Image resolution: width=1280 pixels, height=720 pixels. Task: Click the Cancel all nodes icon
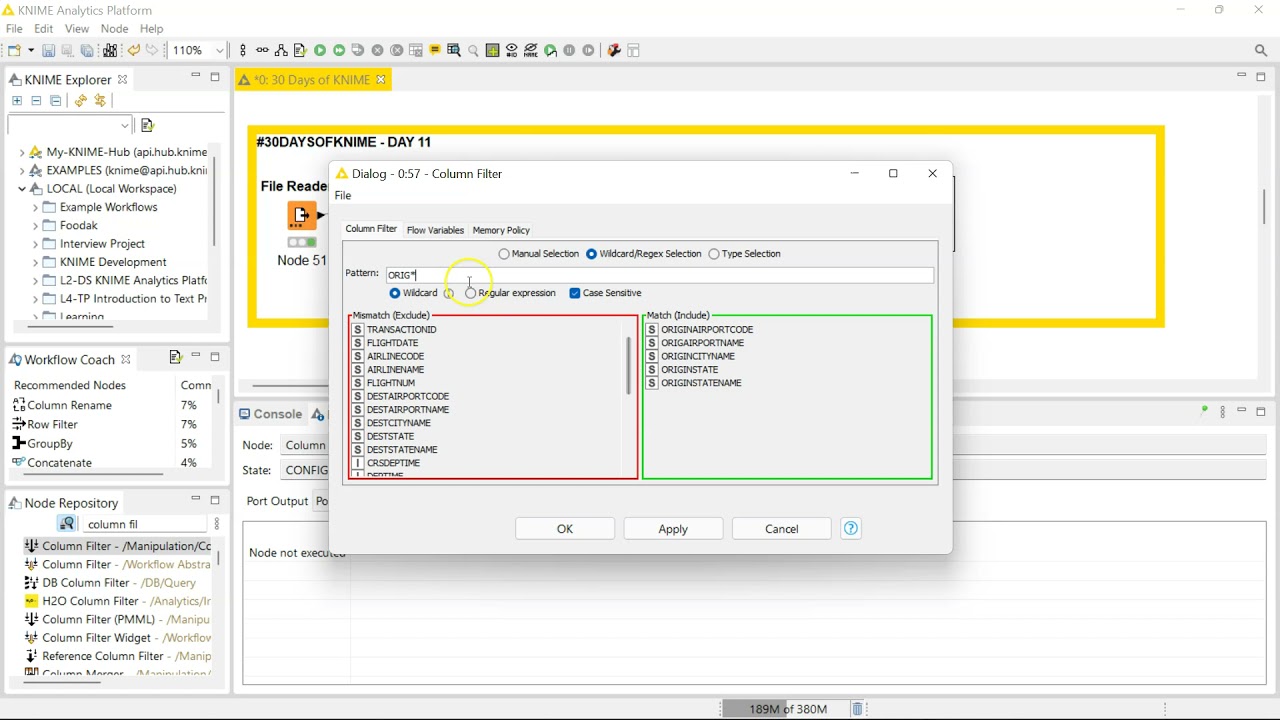(396, 50)
